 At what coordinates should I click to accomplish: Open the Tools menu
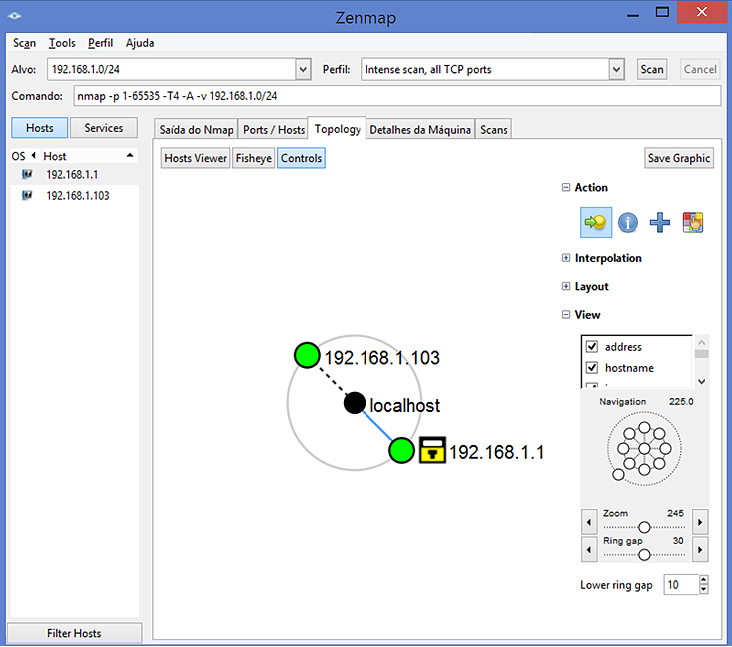coord(62,43)
